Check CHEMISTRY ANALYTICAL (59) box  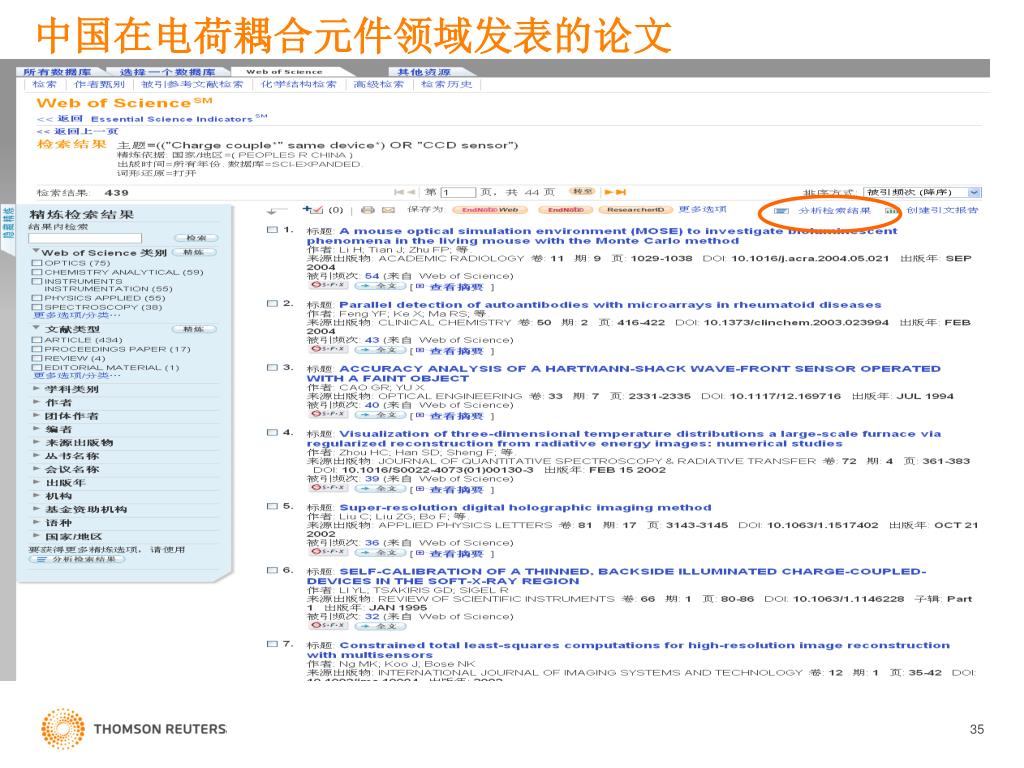pyautogui.click(x=37, y=272)
